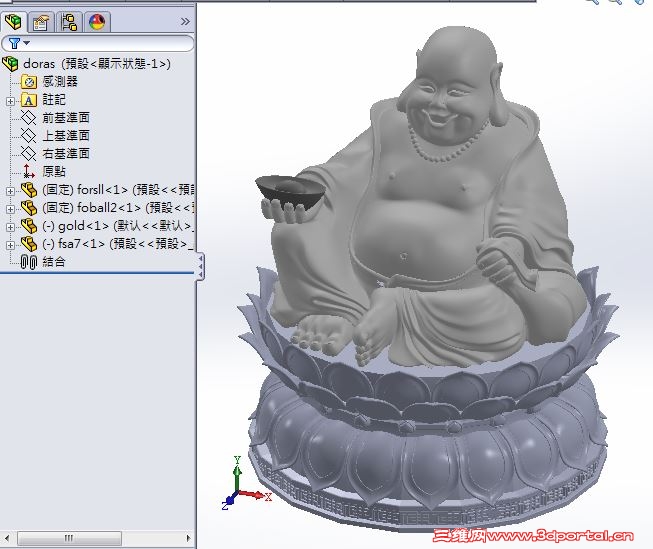Viewport: 653px width, 549px height.
Task: Select the forsll<1> fixed component
Action: tap(118, 190)
